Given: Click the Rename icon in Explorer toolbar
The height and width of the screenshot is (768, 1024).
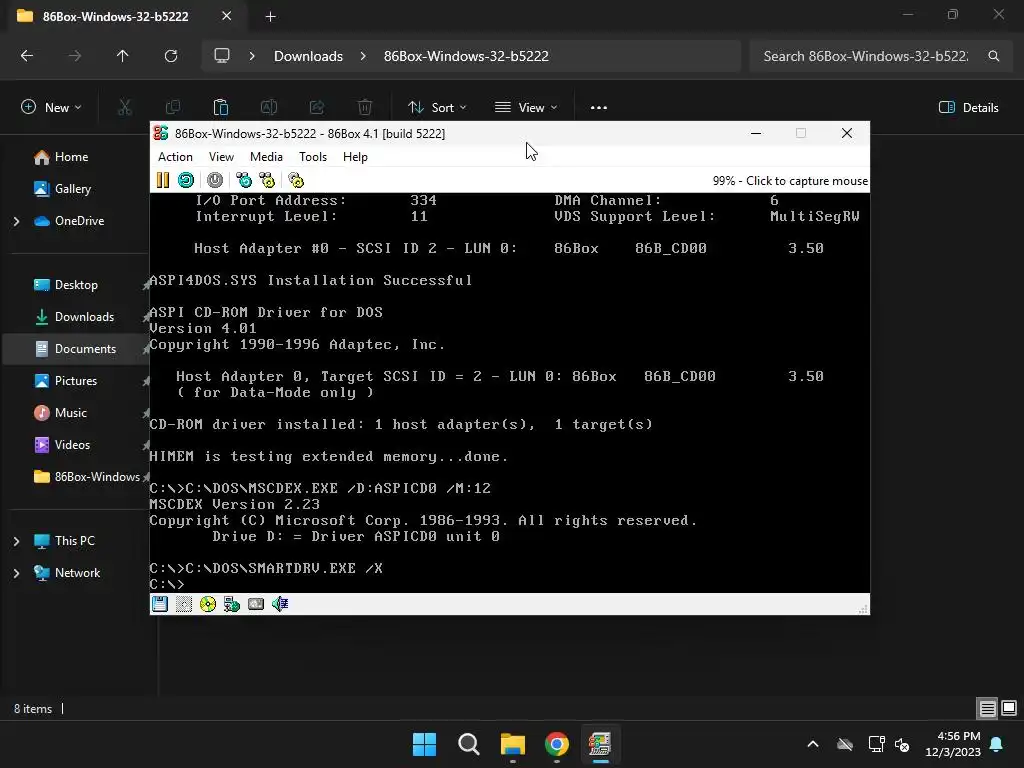Looking at the screenshot, I should (x=269, y=108).
